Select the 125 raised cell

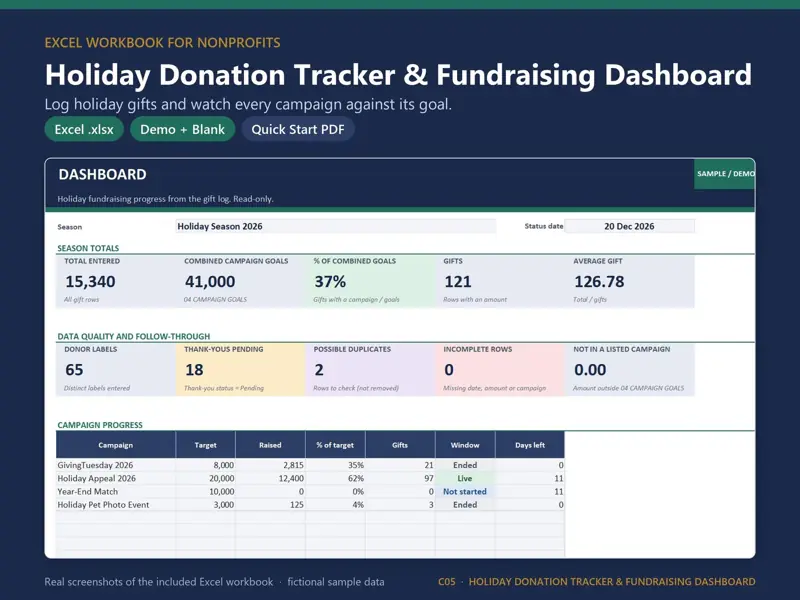[270, 505]
